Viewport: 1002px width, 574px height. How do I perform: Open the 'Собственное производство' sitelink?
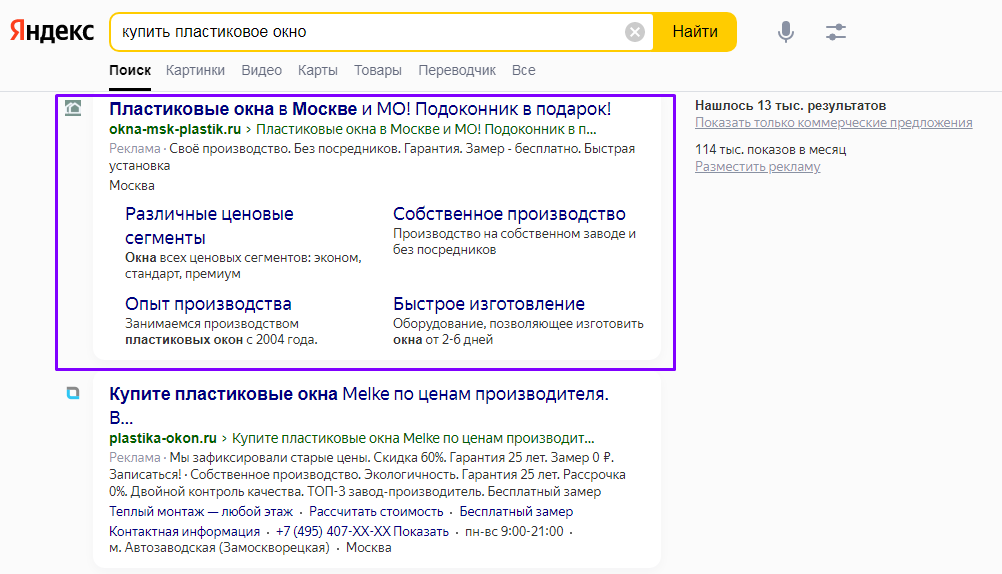(x=509, y=213)
